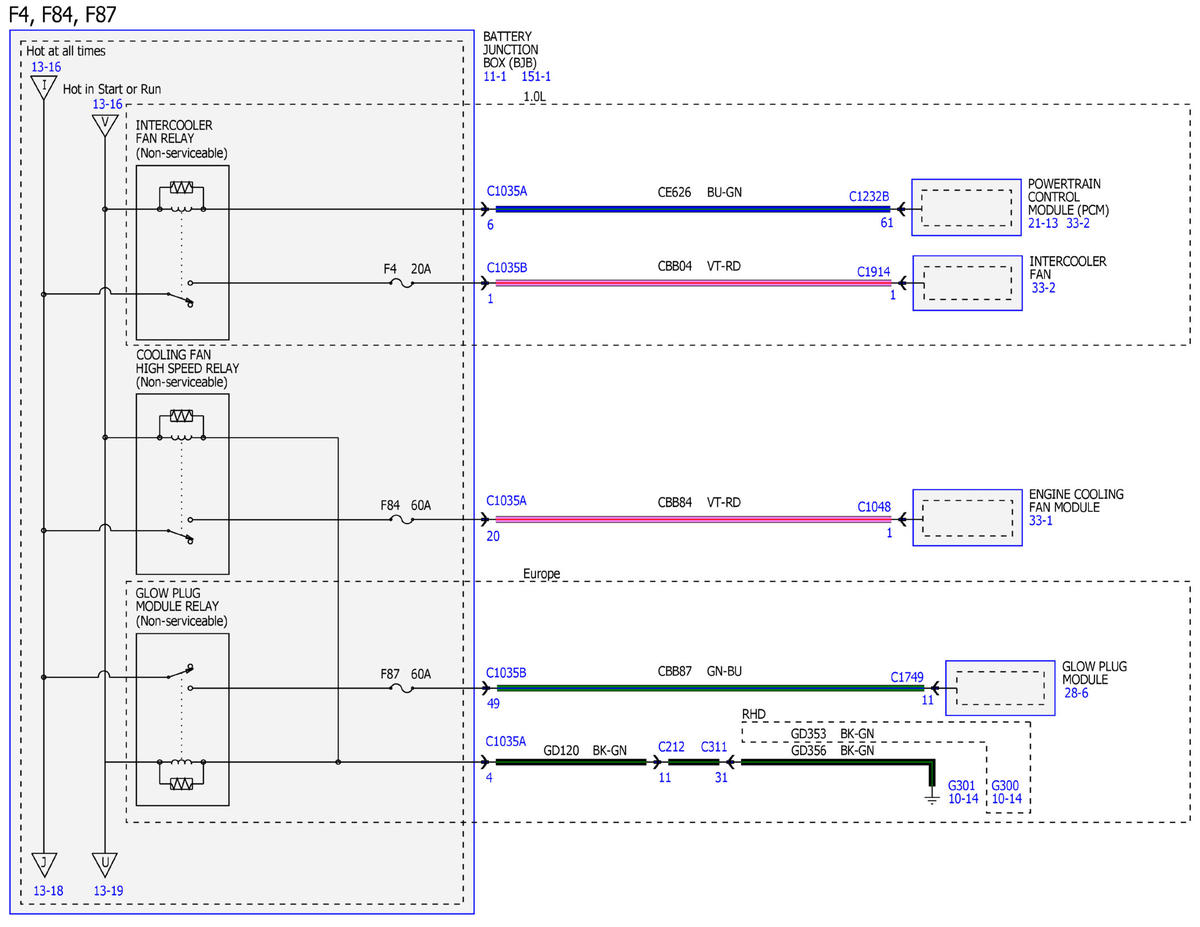Select the Engine Cooling Fan Module component box
The image size is (1200, 927).
point(967,519)
